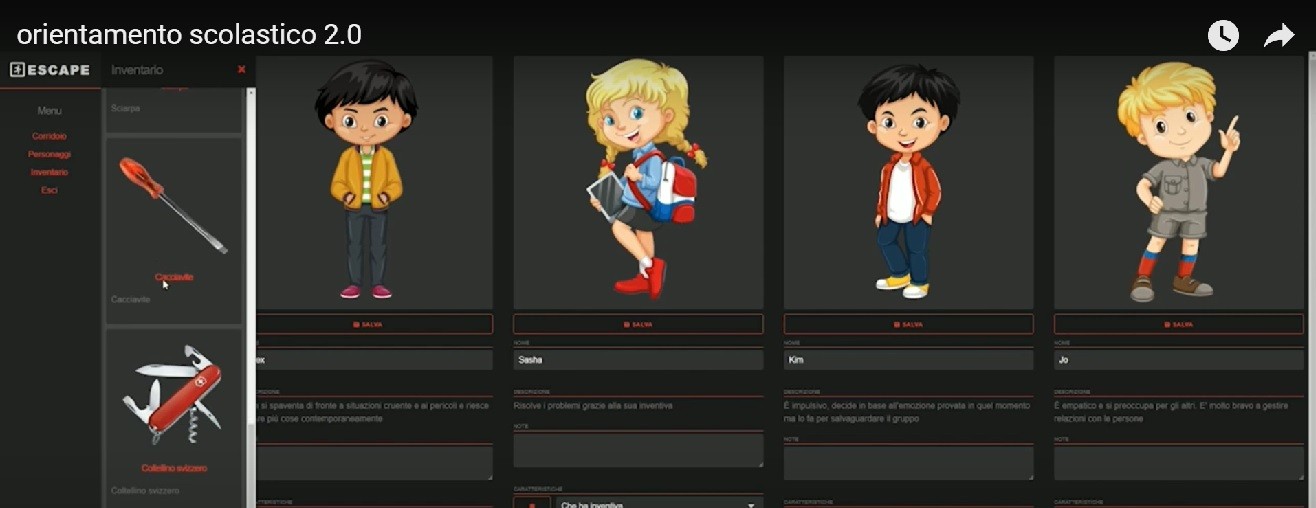
Task: Click the Cacciavite red link label
Action: click(174, 277)
